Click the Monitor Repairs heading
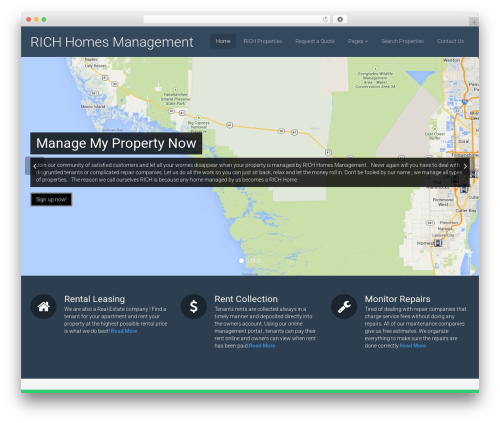The image size is (500, 423). 397,299
